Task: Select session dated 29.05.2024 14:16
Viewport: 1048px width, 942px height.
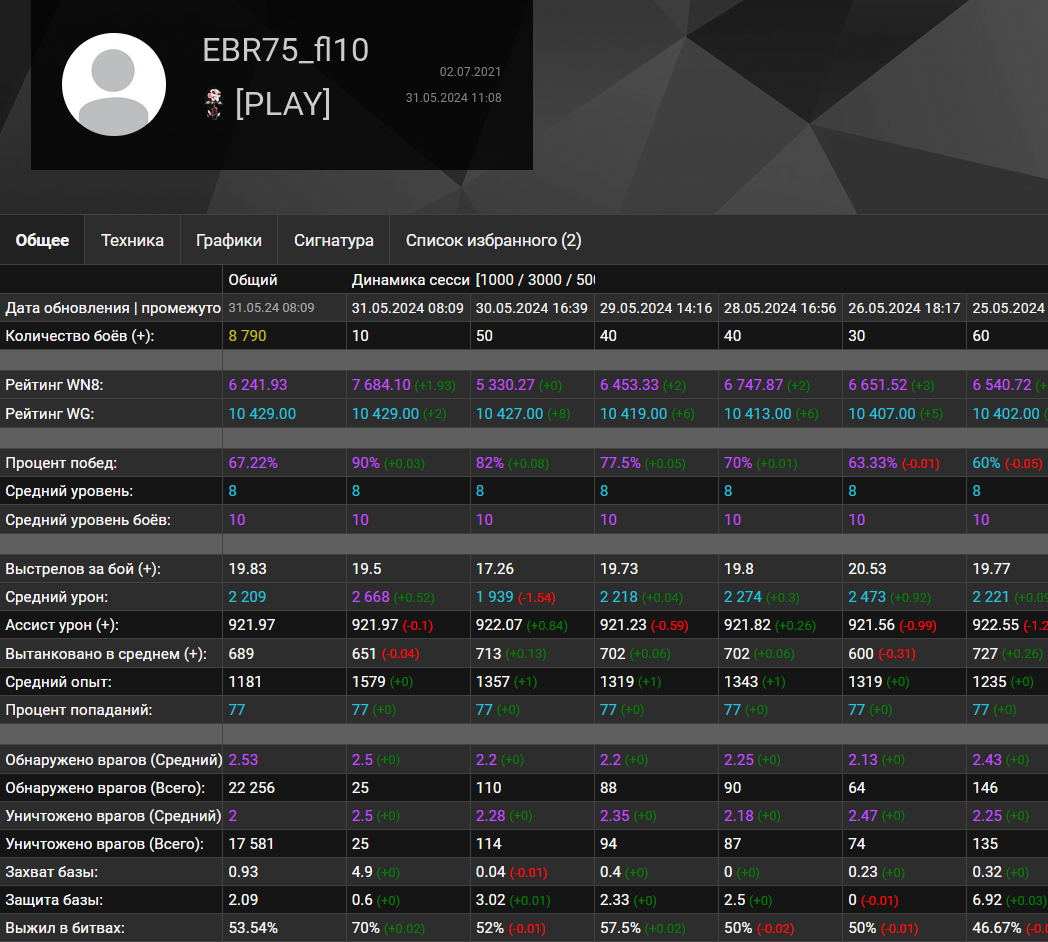Action: pos(656,308)
